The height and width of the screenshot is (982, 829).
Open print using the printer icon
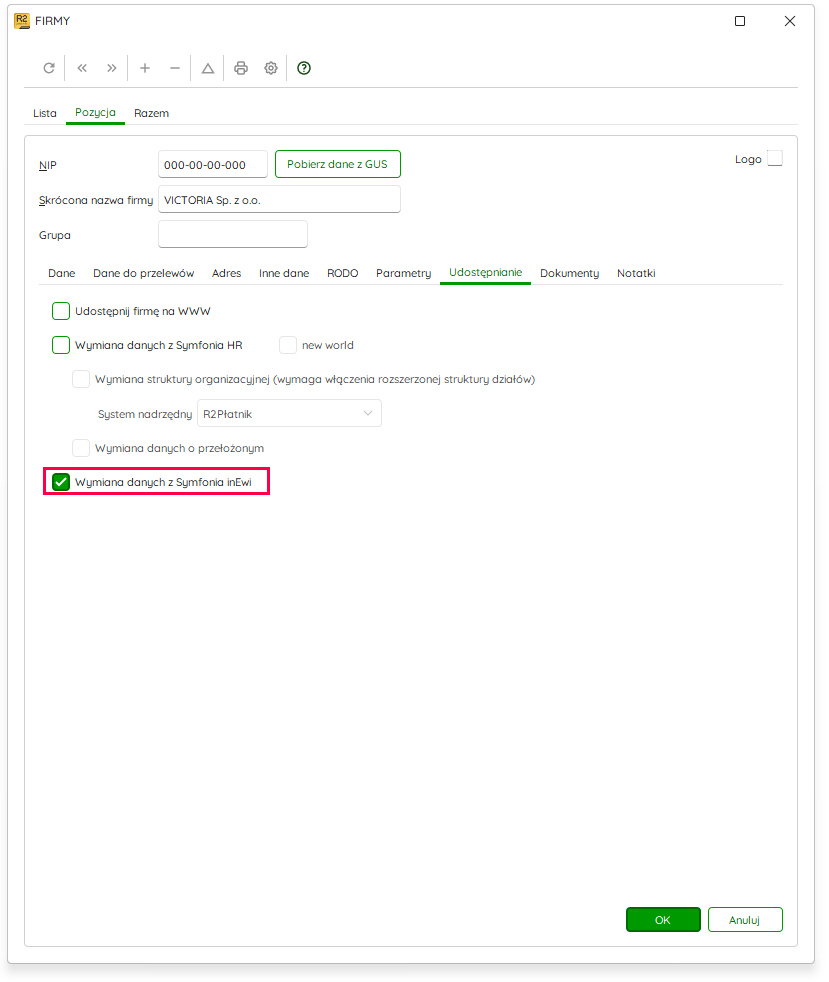pyautogui.click(x=240, y=68)
